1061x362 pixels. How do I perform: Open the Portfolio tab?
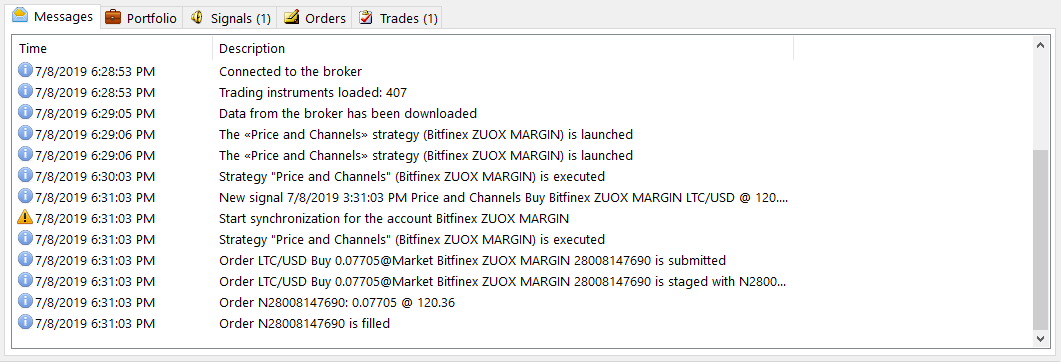pyautogui.click(x=142, y=18)
